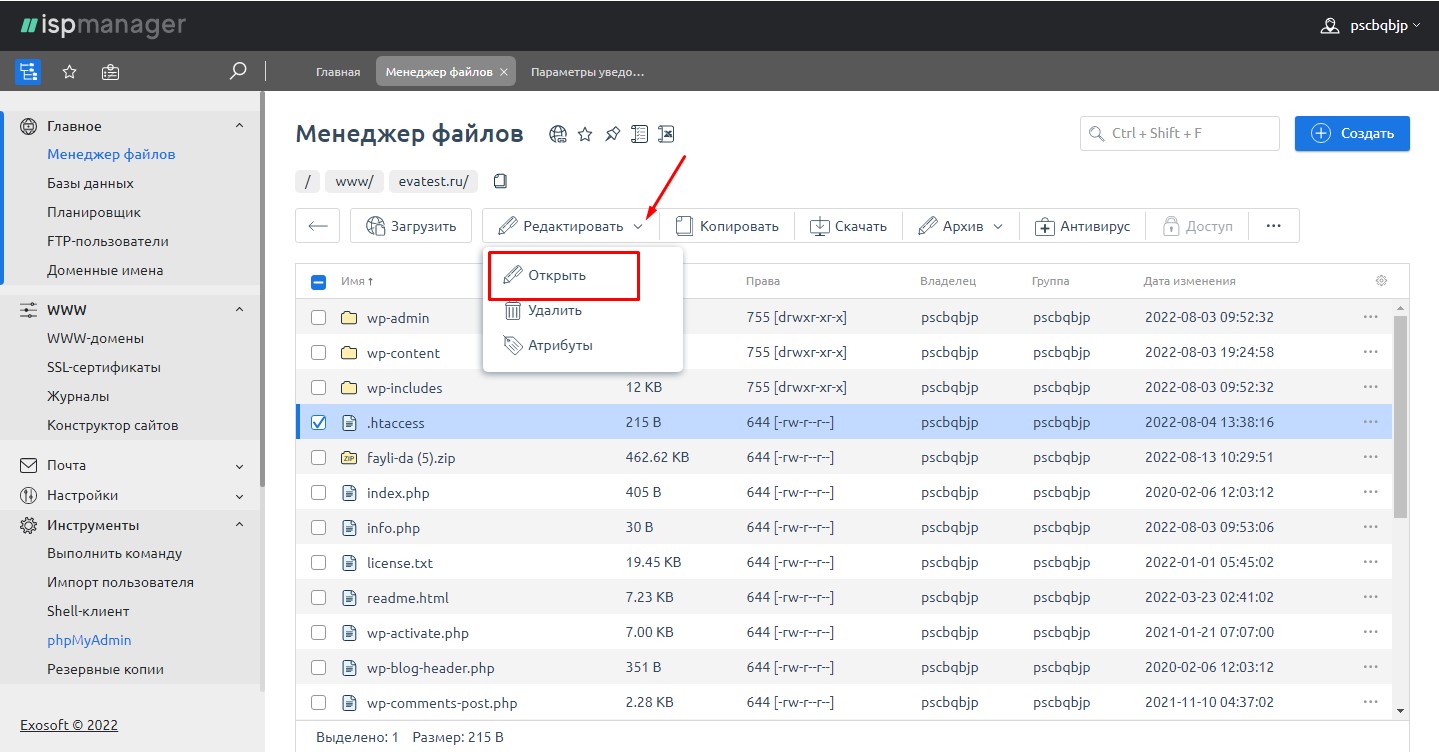Screen dimensions: 1439x752
Task: Focus the Ctrl + Shift + F search field
Action: (x=1180, y=134)
